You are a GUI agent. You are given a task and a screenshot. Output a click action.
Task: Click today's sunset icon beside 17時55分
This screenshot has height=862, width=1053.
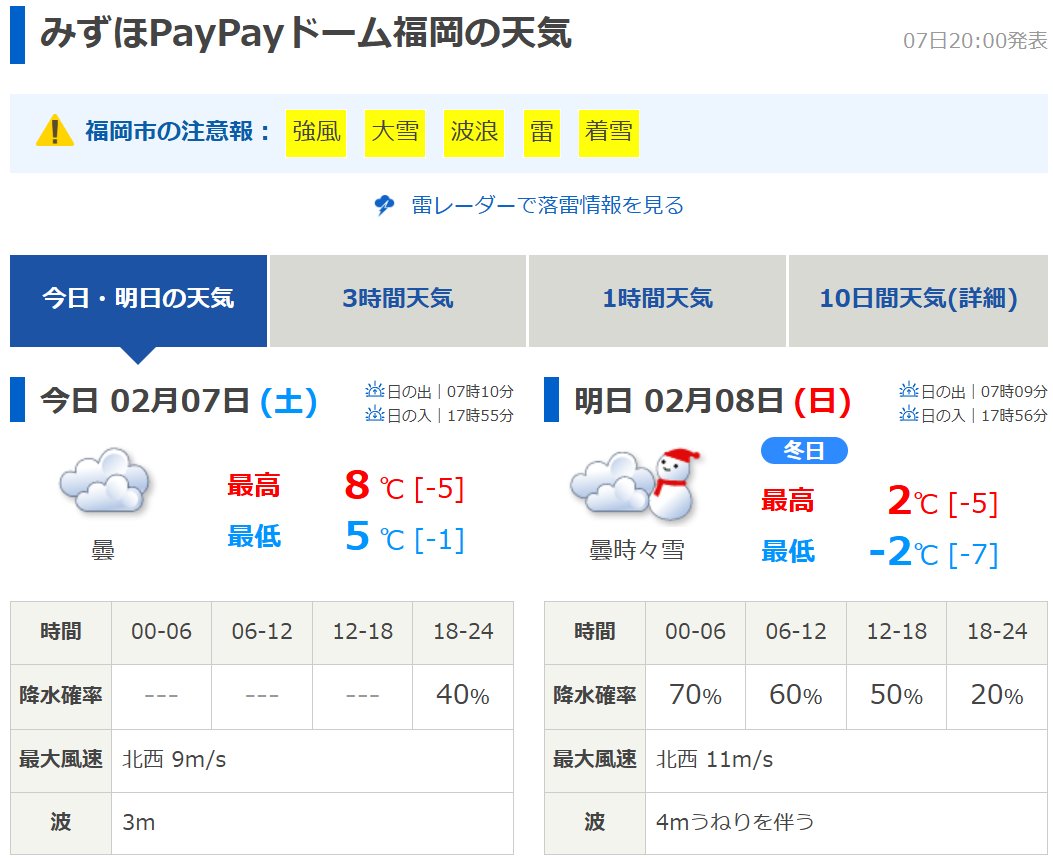(375, 414)
